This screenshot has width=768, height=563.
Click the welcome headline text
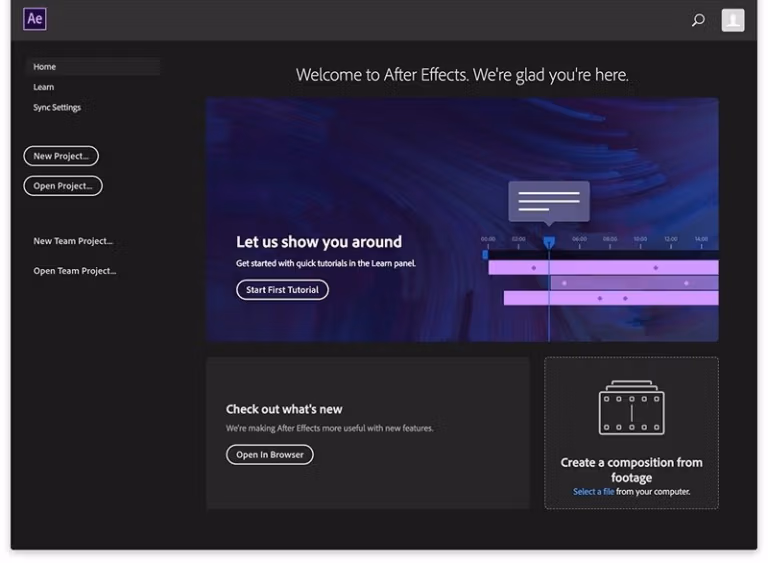[x=462, y=75]
